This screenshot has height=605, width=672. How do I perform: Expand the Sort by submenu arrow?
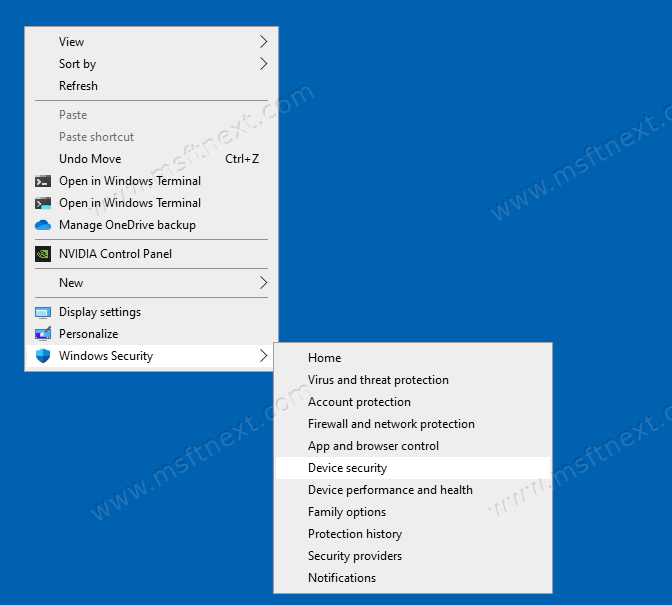[x=264, y=64]
